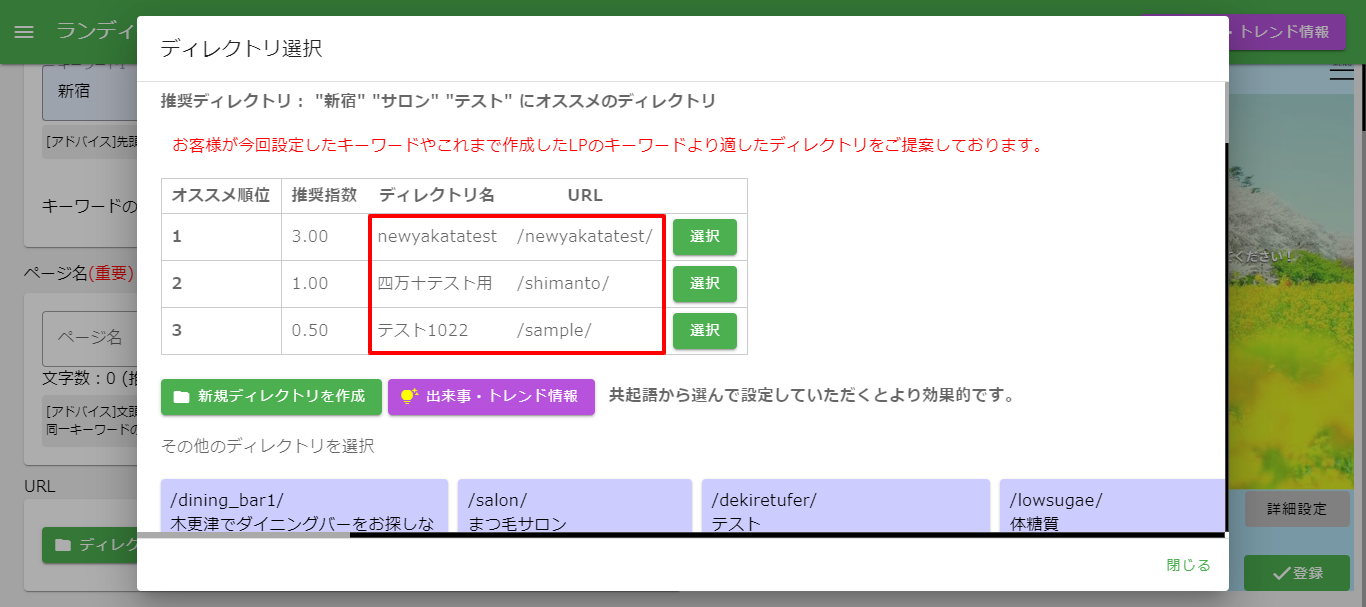Click the folder icon on 新規ディレクトリを作成

pos(181,397)
